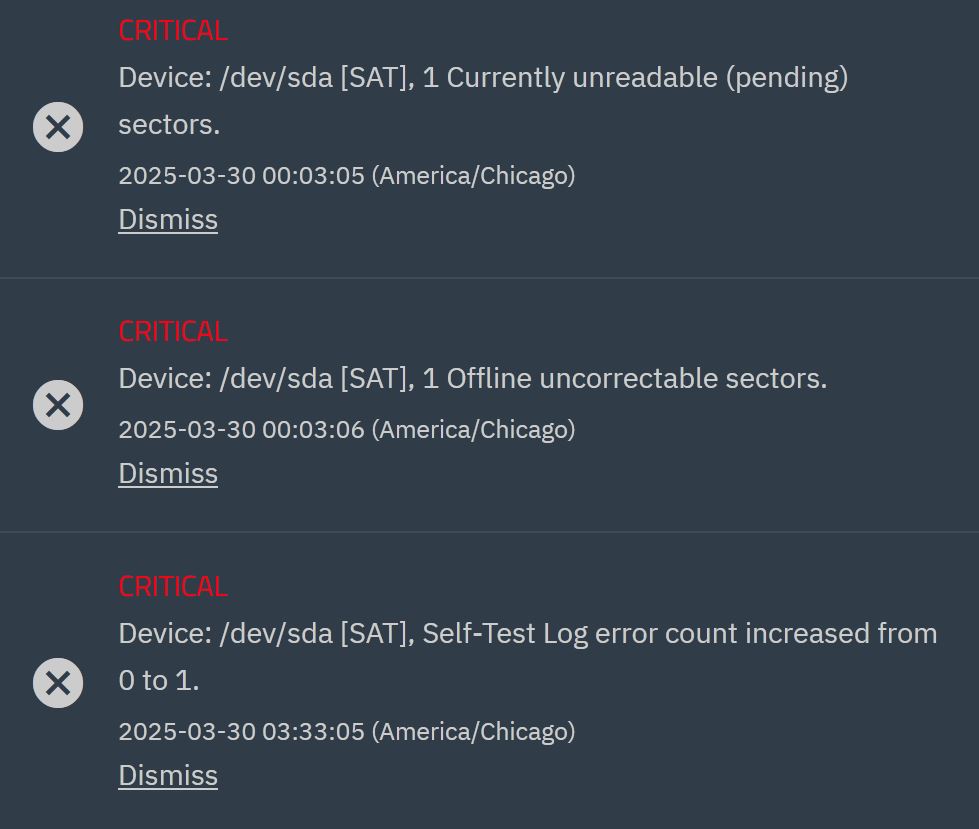Click the 00:03:05 timestamp of the first alert

313,176
